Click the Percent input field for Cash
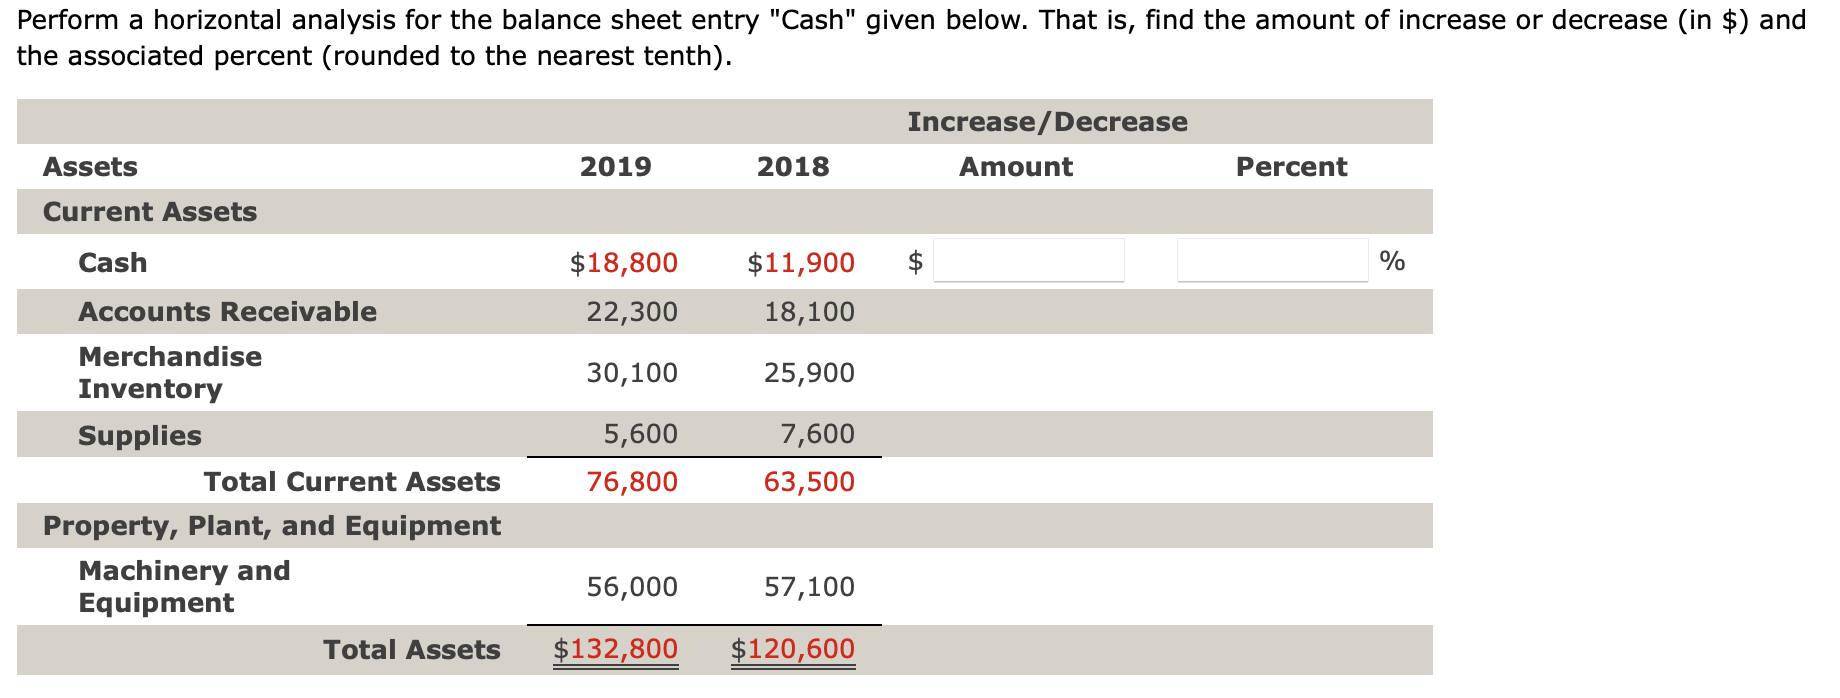Screen dimensions: 1840x698 pos(1271,260)
